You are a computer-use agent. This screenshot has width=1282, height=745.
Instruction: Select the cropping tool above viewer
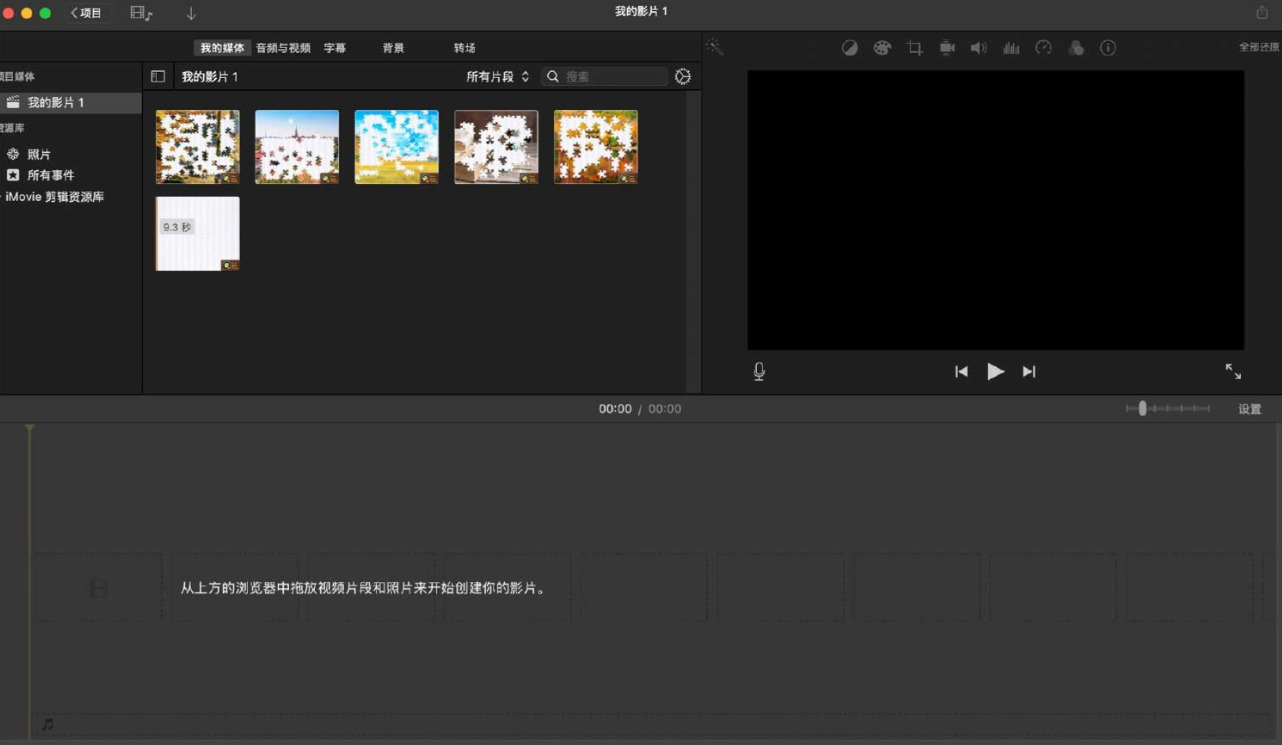(x=914, y=47)
